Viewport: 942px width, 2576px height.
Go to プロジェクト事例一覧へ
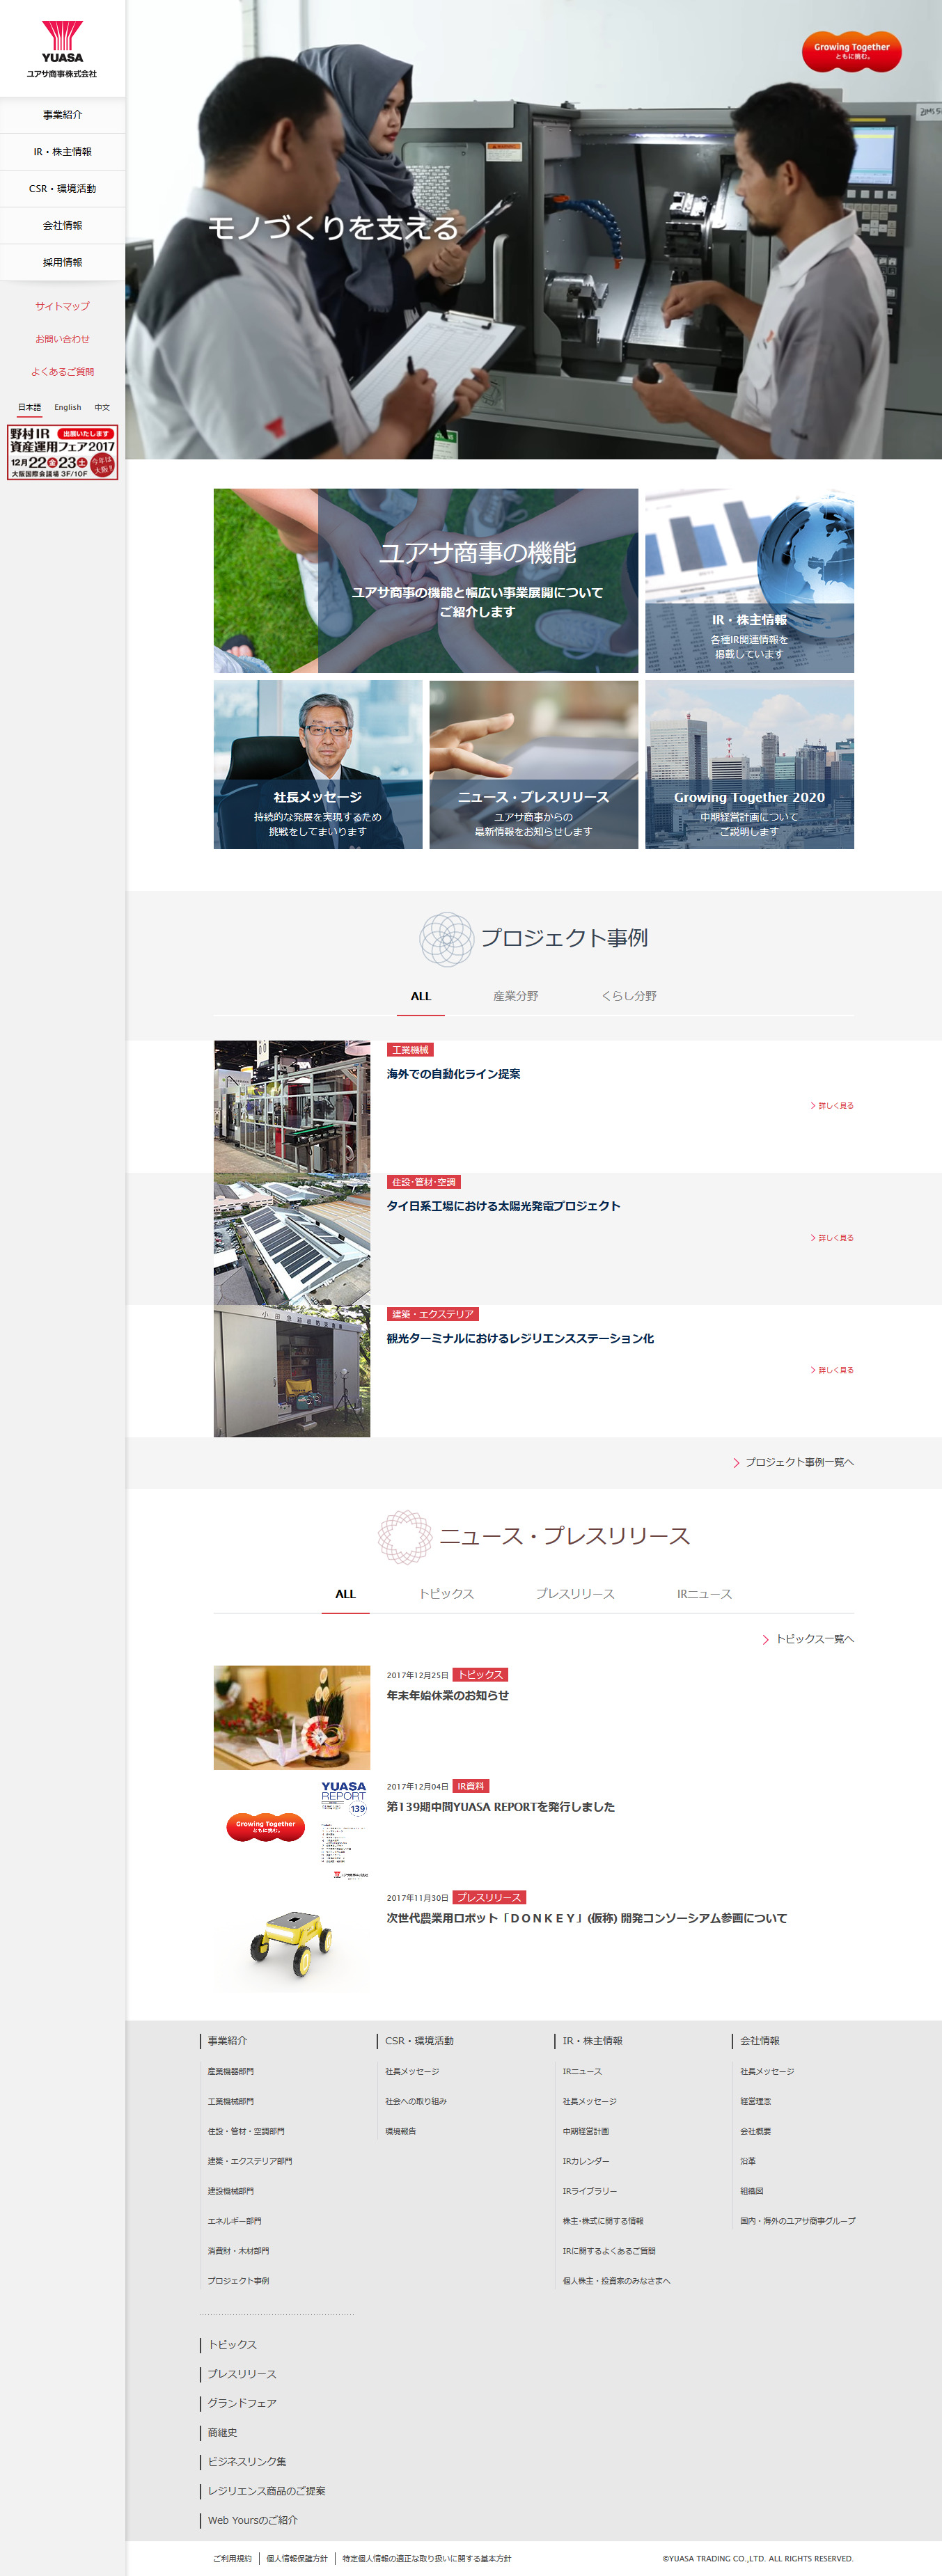point(794,1462)
